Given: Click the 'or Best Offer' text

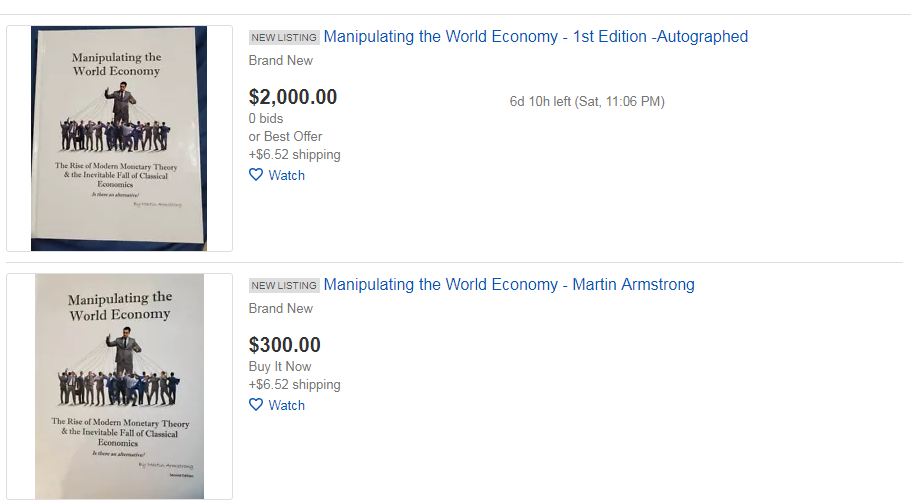Looking at the screenshot, I should coord(285,137).
